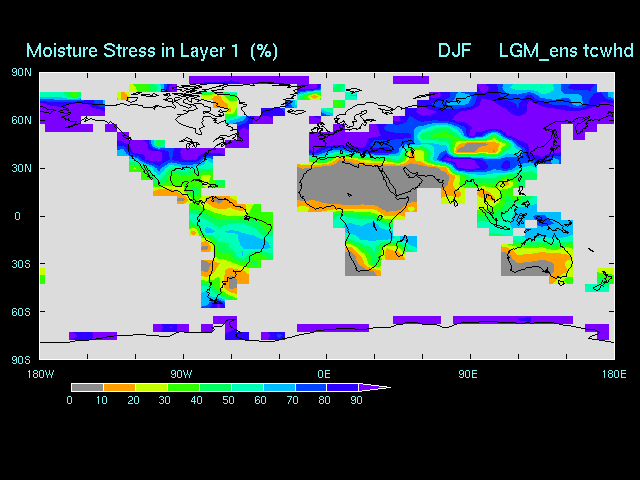The width and height of the screenshot is (640, 480).
Task: Select the 'DJF' season label
Action: tap(455, 50)
